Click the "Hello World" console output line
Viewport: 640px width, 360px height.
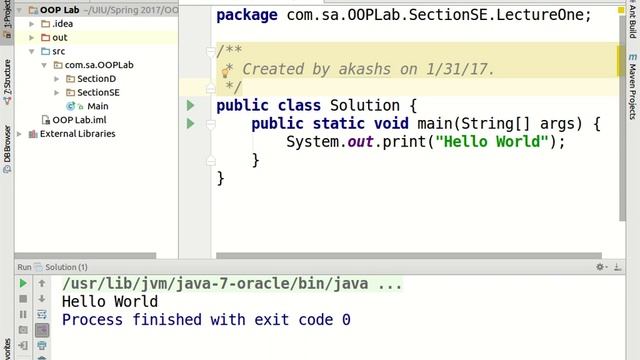click(x=110, y=302)
